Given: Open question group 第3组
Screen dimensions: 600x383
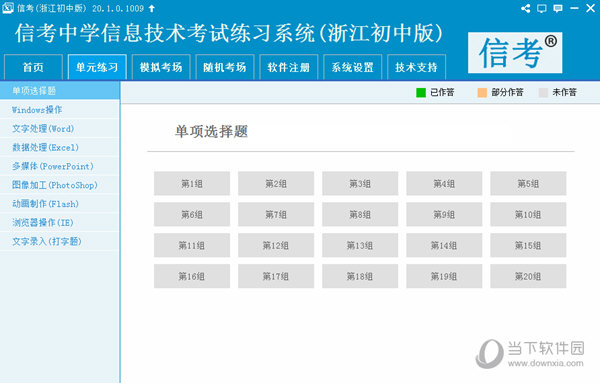Looking at the screenshot, I should (x=360, y=184).
